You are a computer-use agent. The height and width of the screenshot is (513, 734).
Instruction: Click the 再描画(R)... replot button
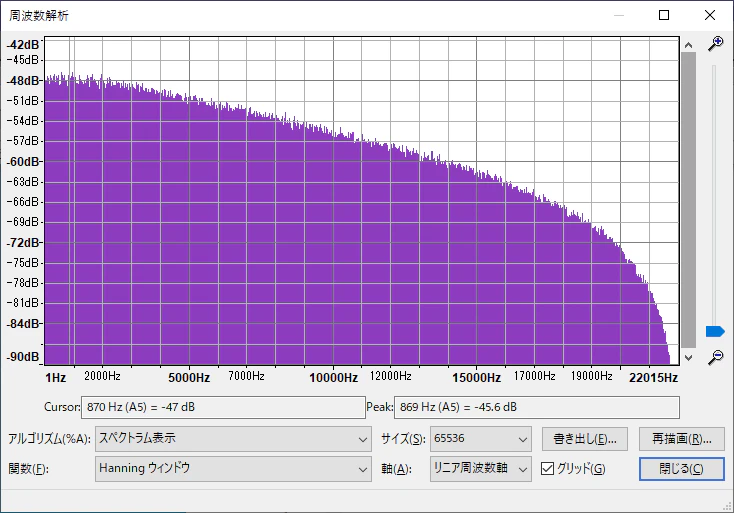coord(682,439)
